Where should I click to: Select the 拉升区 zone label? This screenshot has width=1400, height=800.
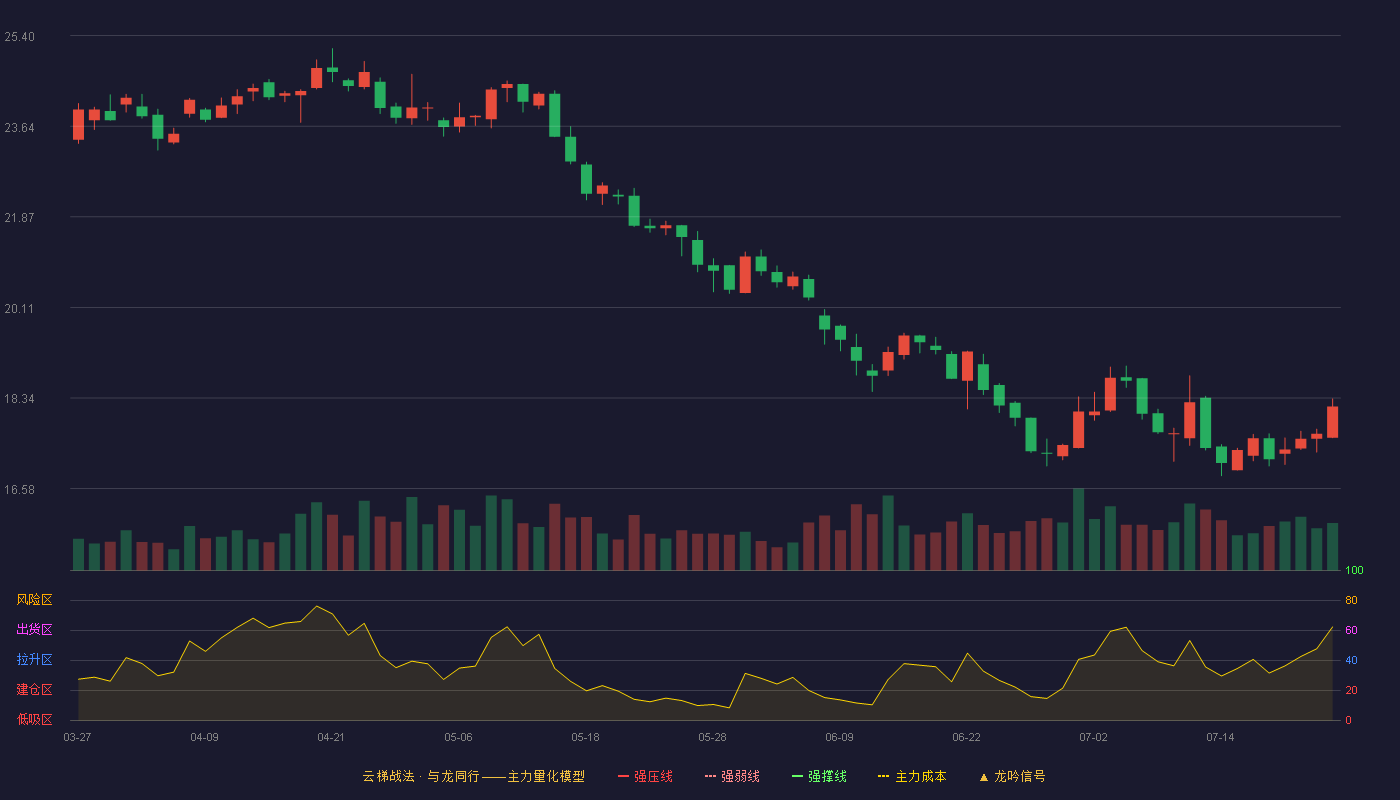pos(34,660)
